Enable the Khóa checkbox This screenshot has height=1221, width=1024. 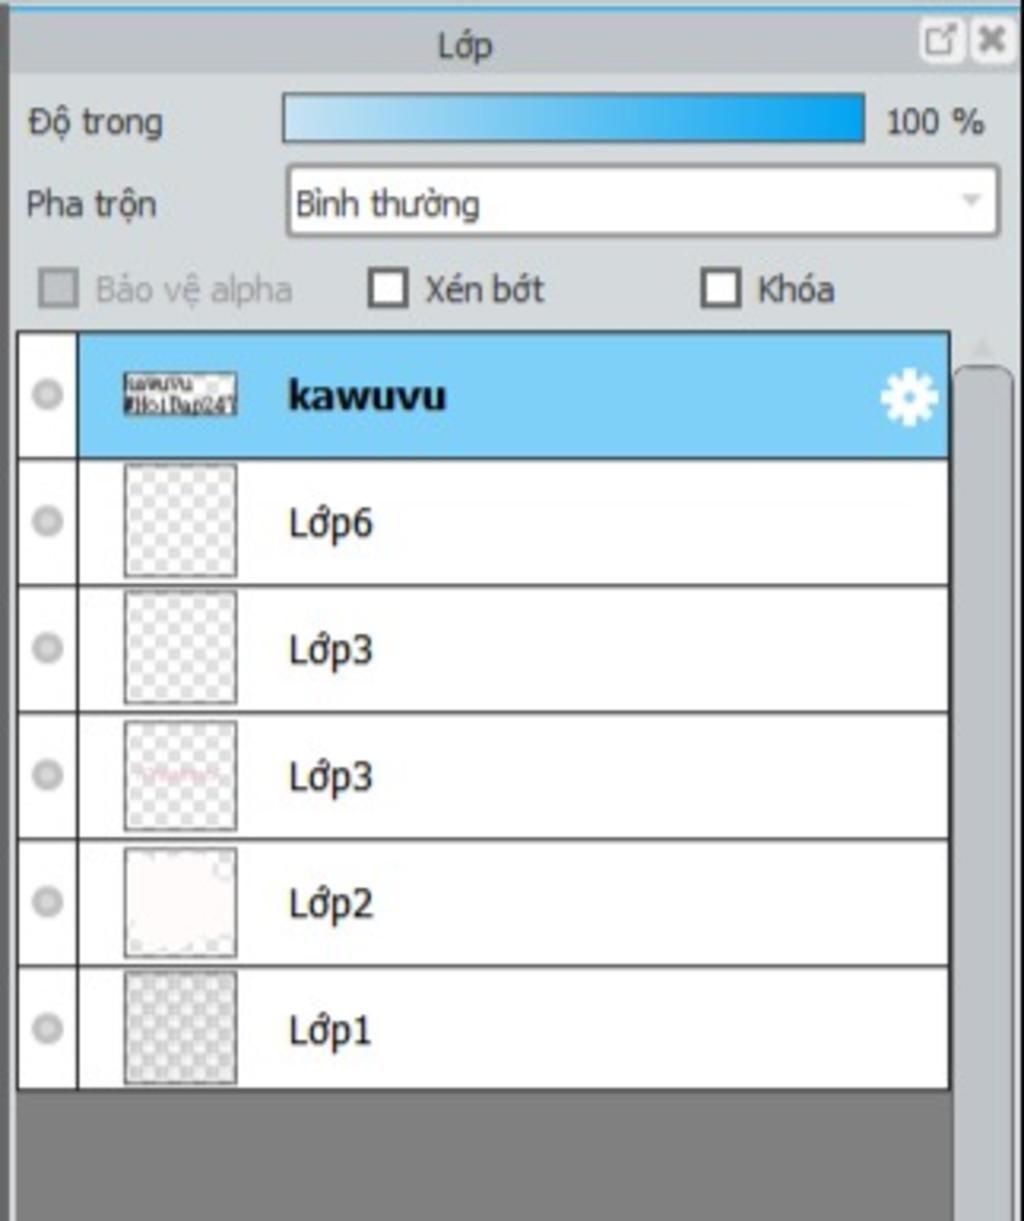[x=721, y=289]
